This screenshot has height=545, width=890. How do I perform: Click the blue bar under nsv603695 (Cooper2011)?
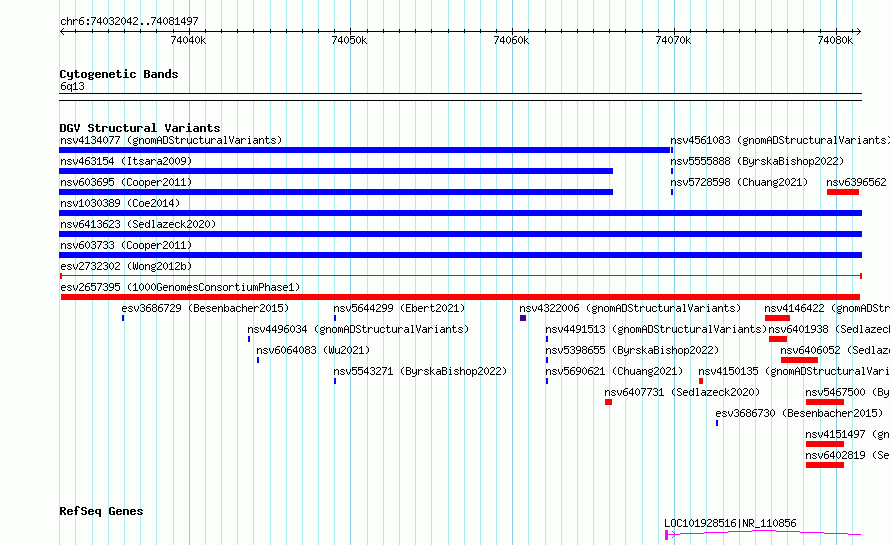coord(336,192)
